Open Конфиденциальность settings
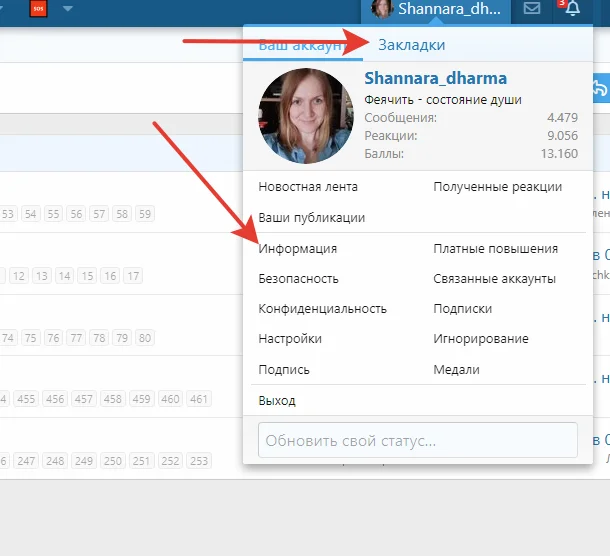The image size is (610, 556). coord(322,309)
